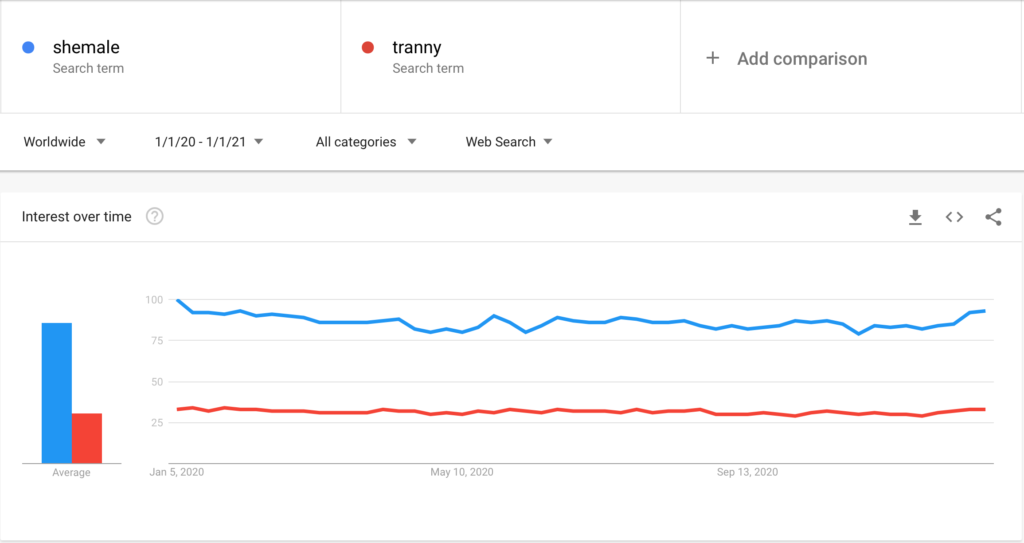The width and height of the screenshot is (1024, 543).
Task: Click the plus icon for adding a comparison
Action: 713,58
